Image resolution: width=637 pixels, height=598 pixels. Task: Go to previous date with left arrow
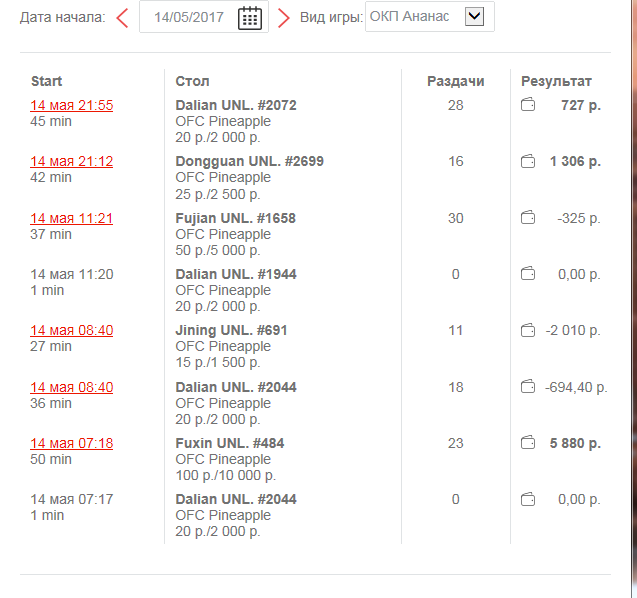[x=122, y=18]
